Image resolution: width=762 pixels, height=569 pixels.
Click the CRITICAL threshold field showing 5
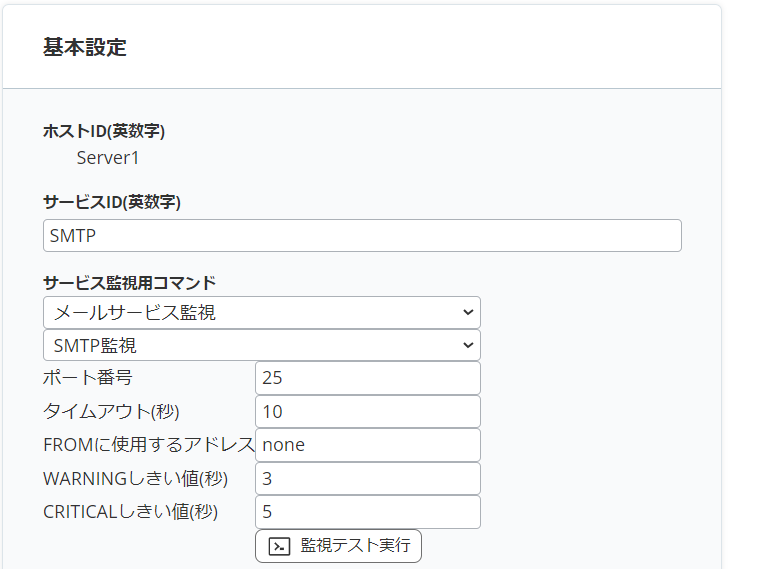click(x=367, y=512)
